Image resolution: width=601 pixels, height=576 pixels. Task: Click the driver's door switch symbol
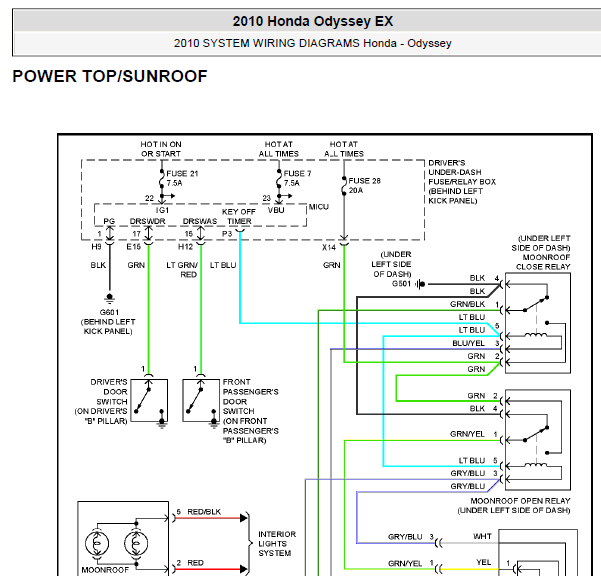tap(149, 401)
